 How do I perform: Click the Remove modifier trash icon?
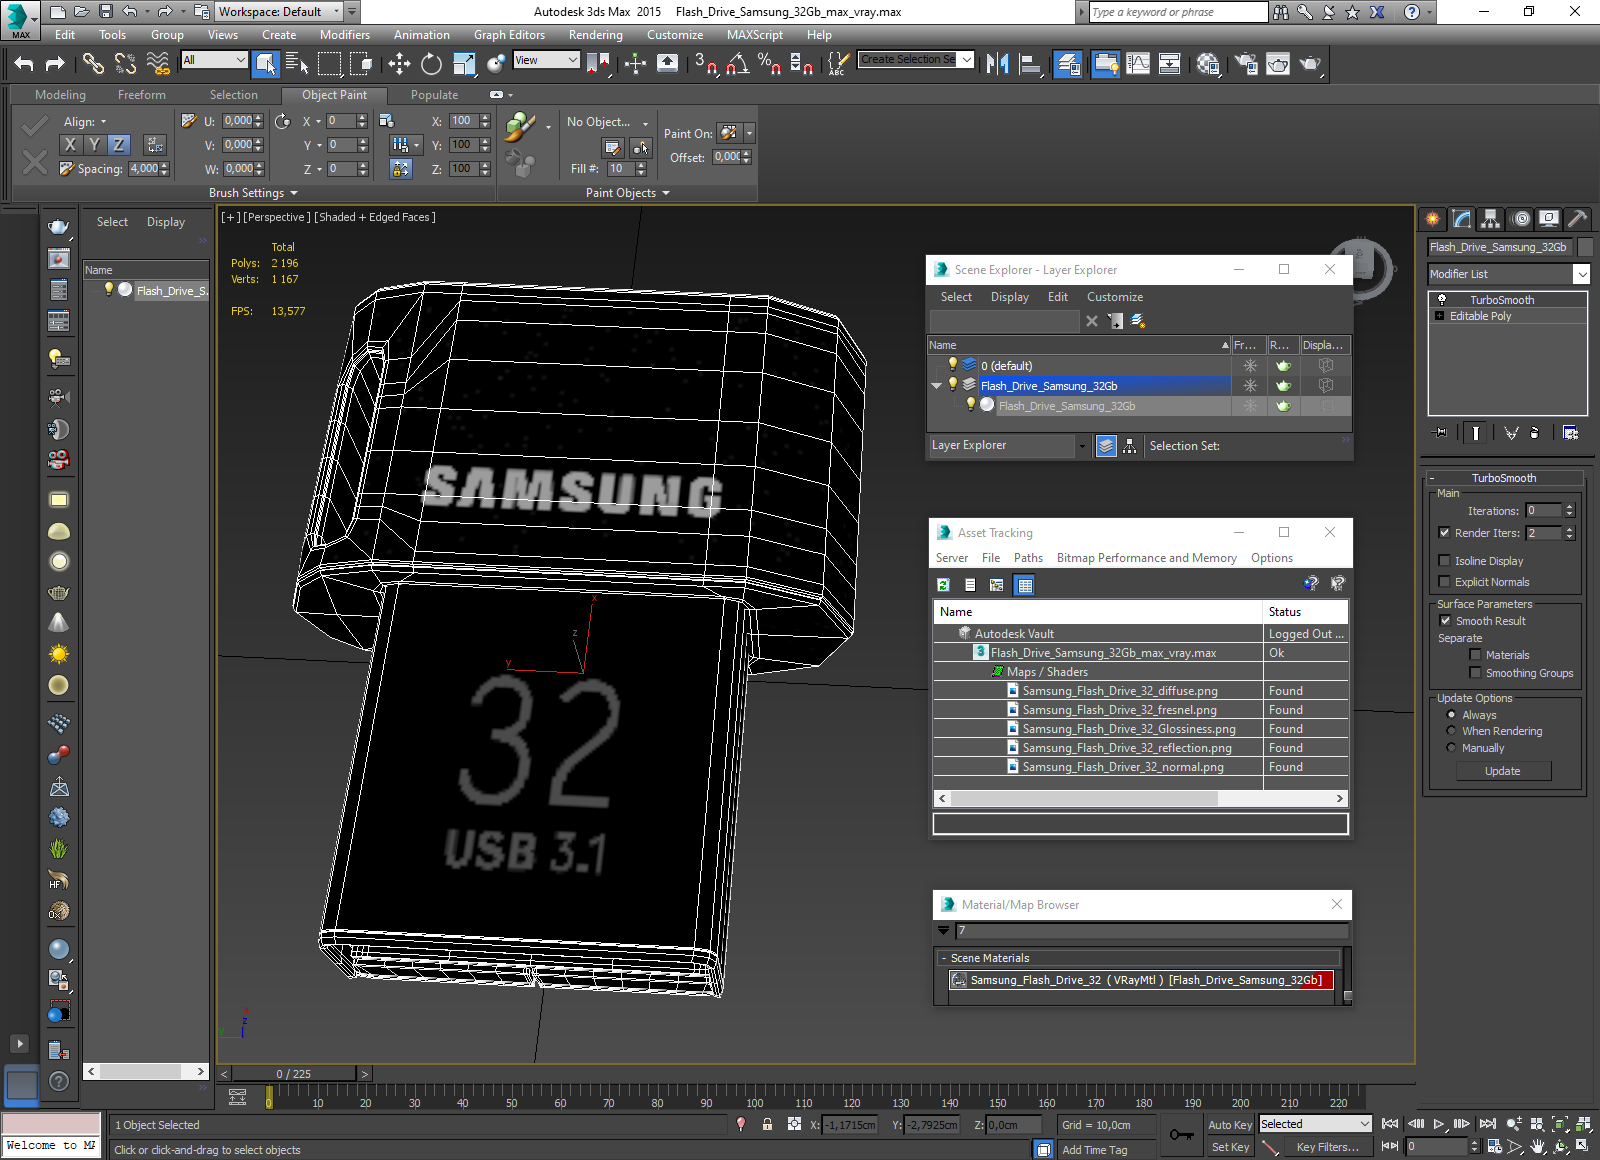(x=1534, y=433)
